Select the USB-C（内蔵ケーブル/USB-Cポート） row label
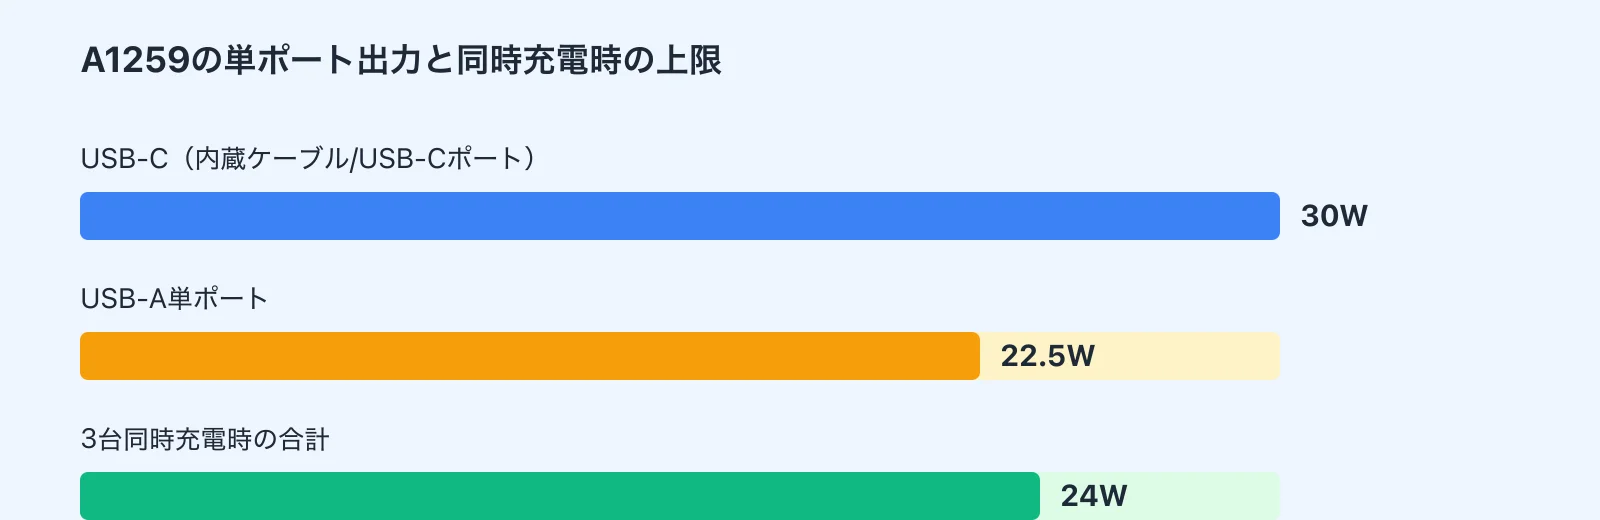The image size is (1600, 520). (x=308, y=159)
